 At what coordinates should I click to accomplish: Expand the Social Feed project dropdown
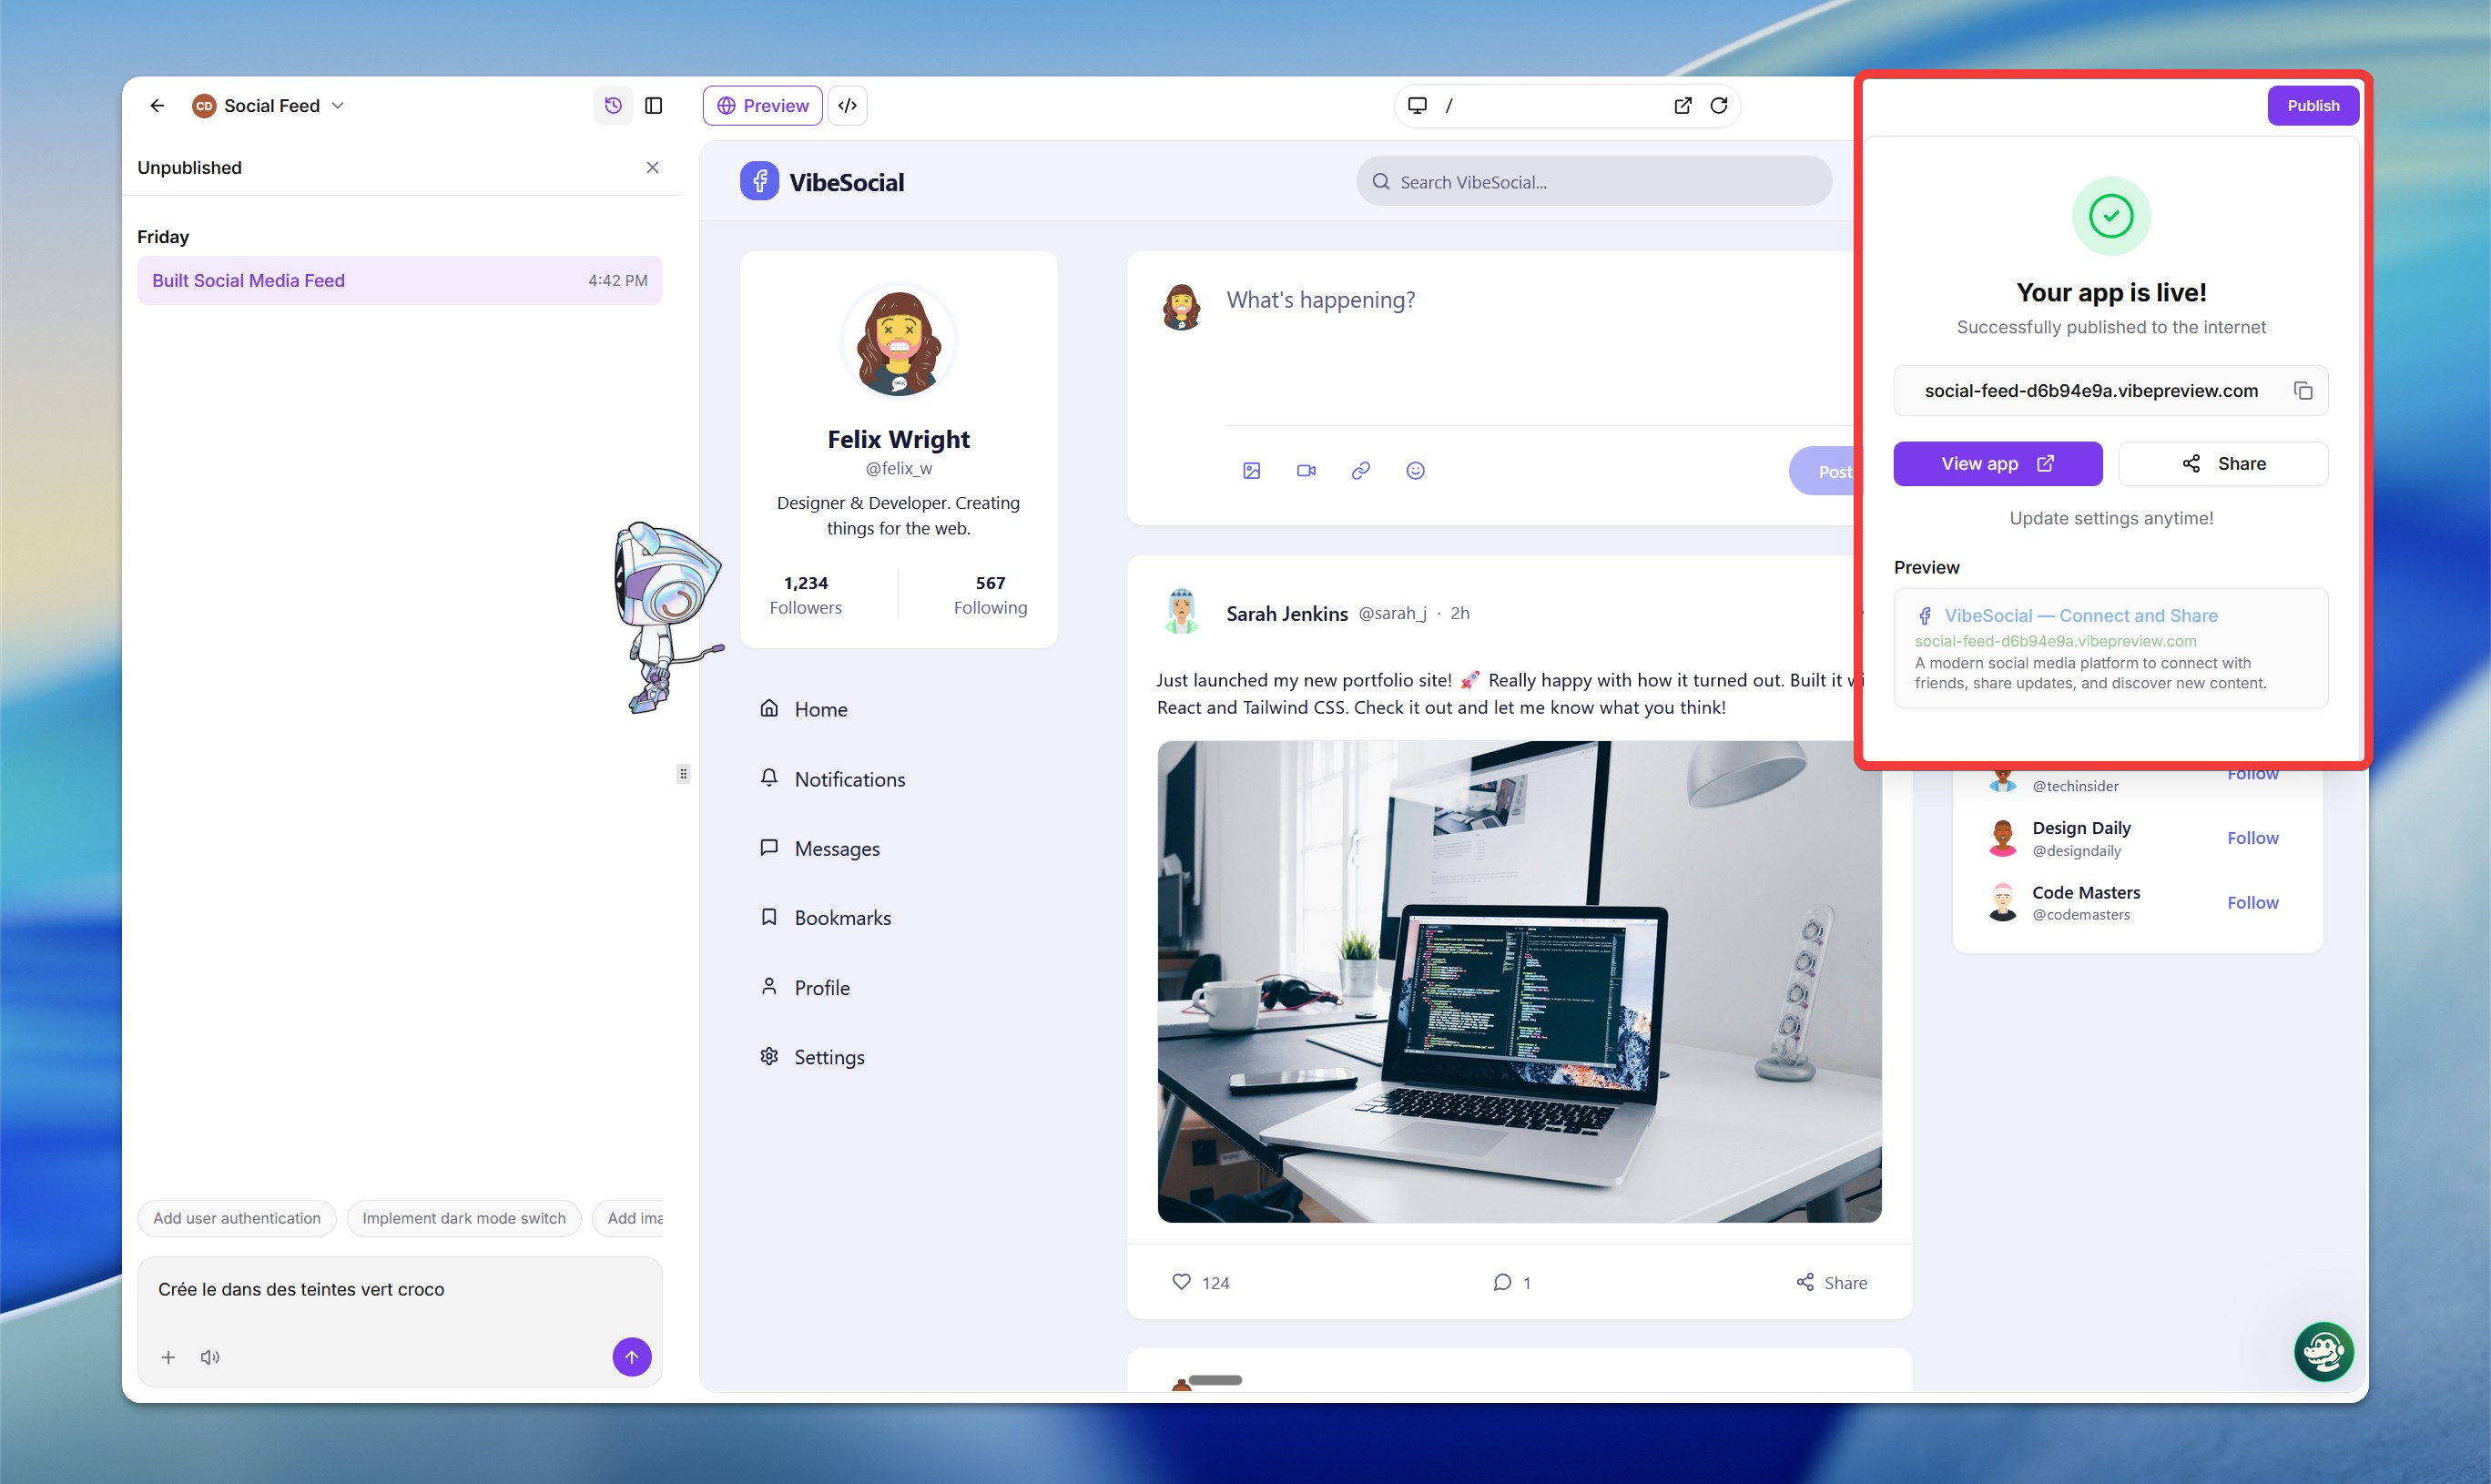click(x=269, y=105)
